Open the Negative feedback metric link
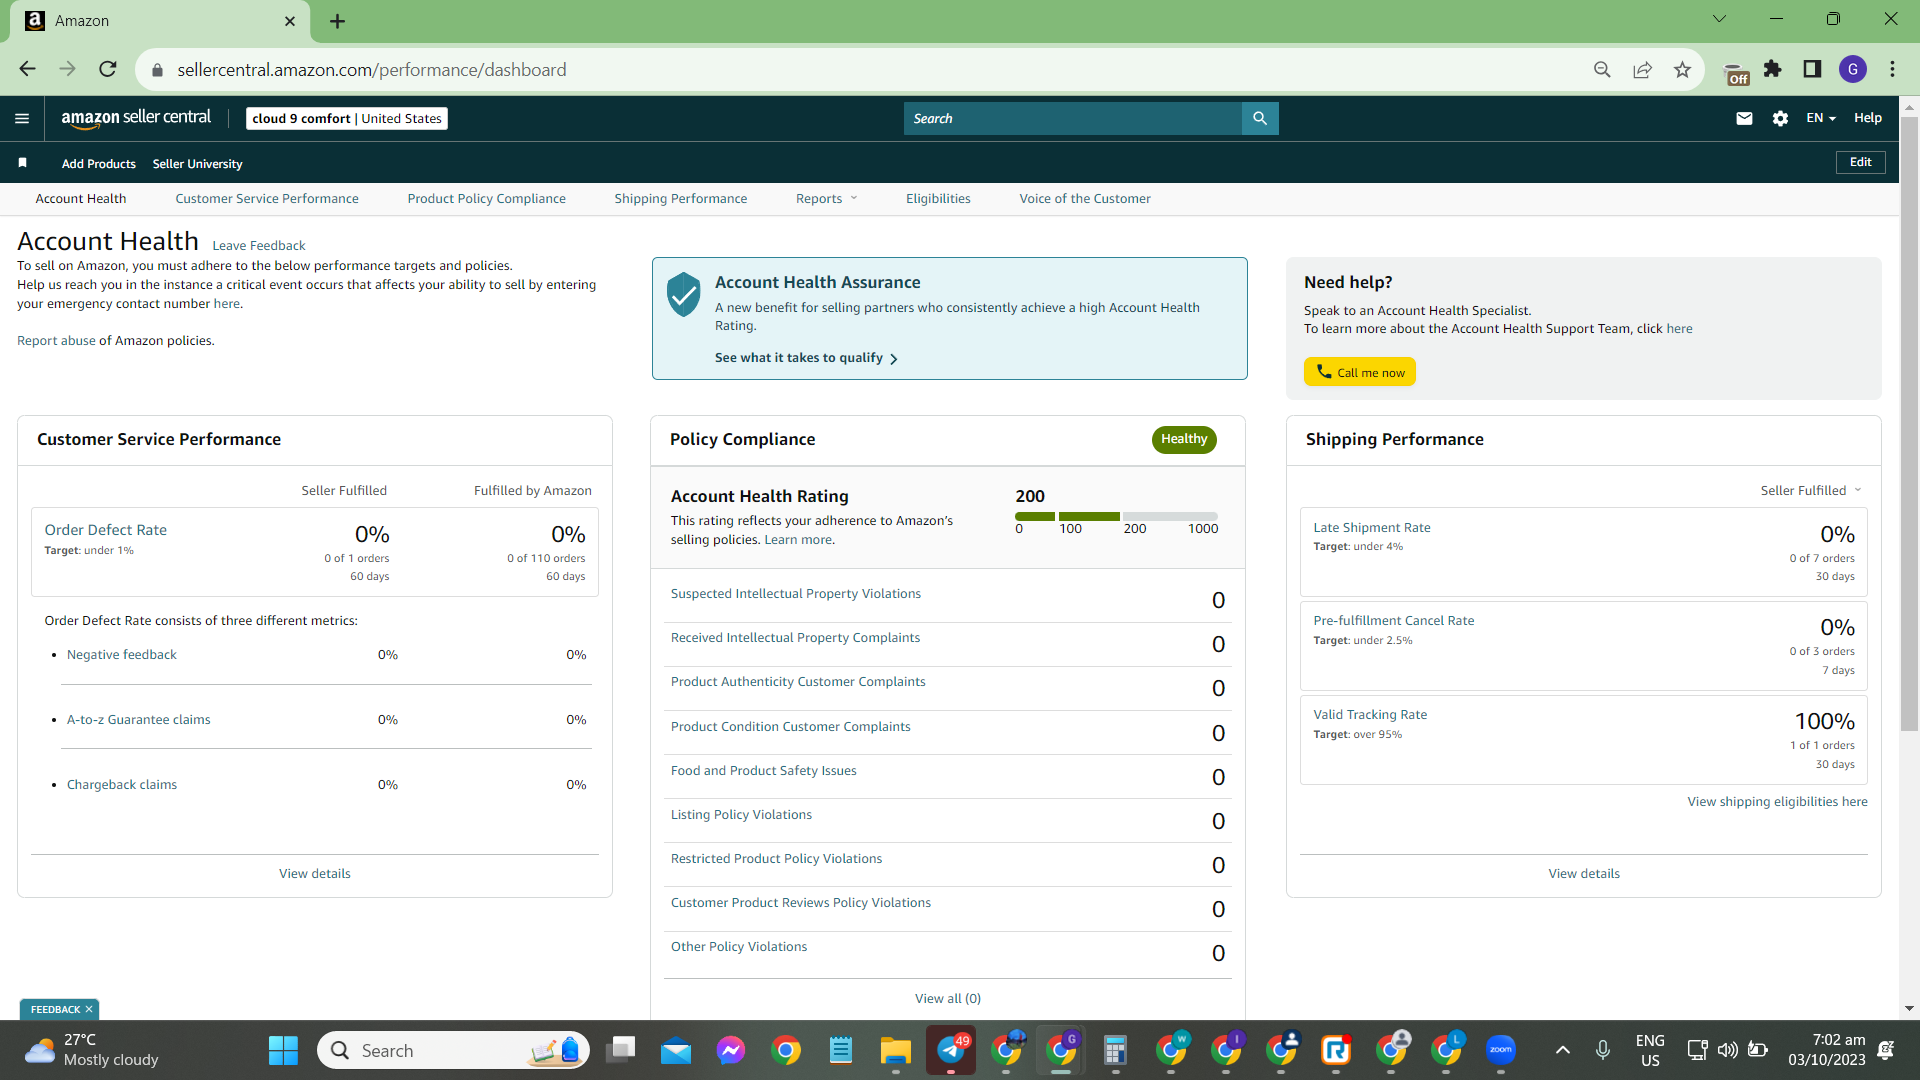Image resolution: width=1920 pixels, height=1080 pixels. coord(122,655)
